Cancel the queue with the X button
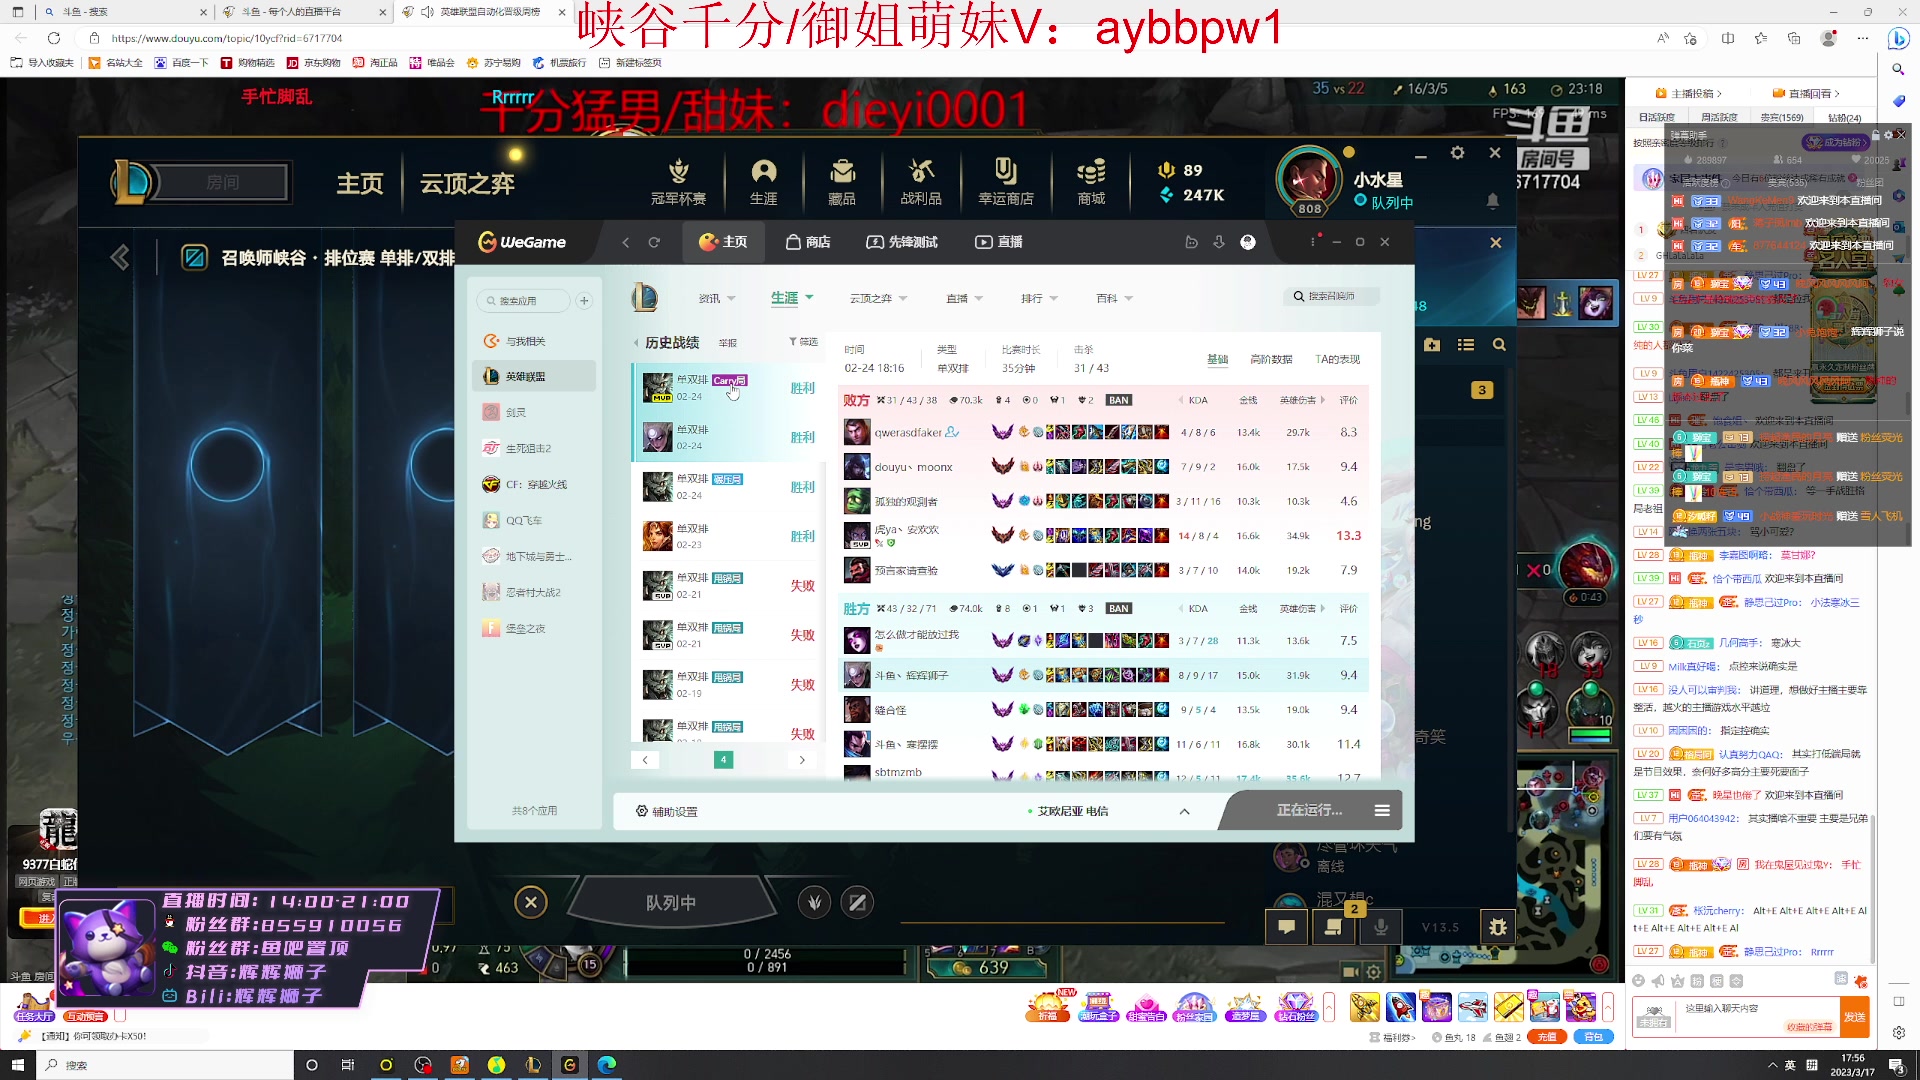1920x1080 pixels. [531, 902]
